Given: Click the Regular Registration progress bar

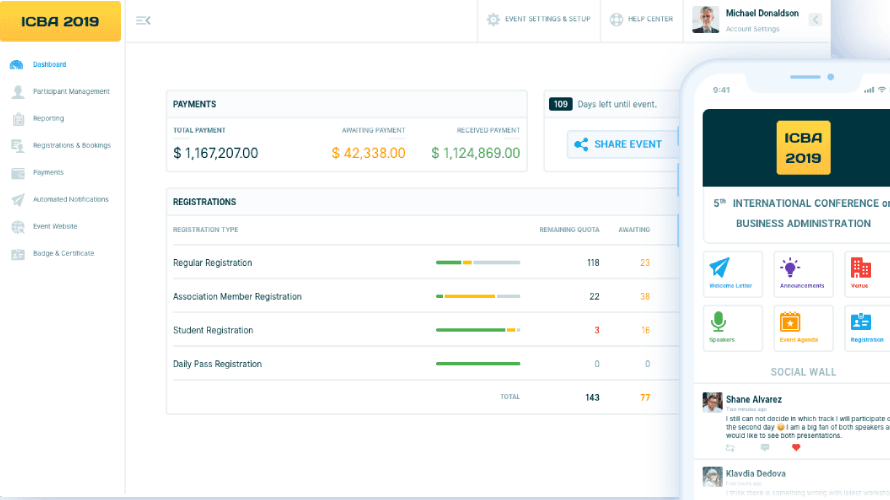Looking at the screenshot, I should [478, 263].
